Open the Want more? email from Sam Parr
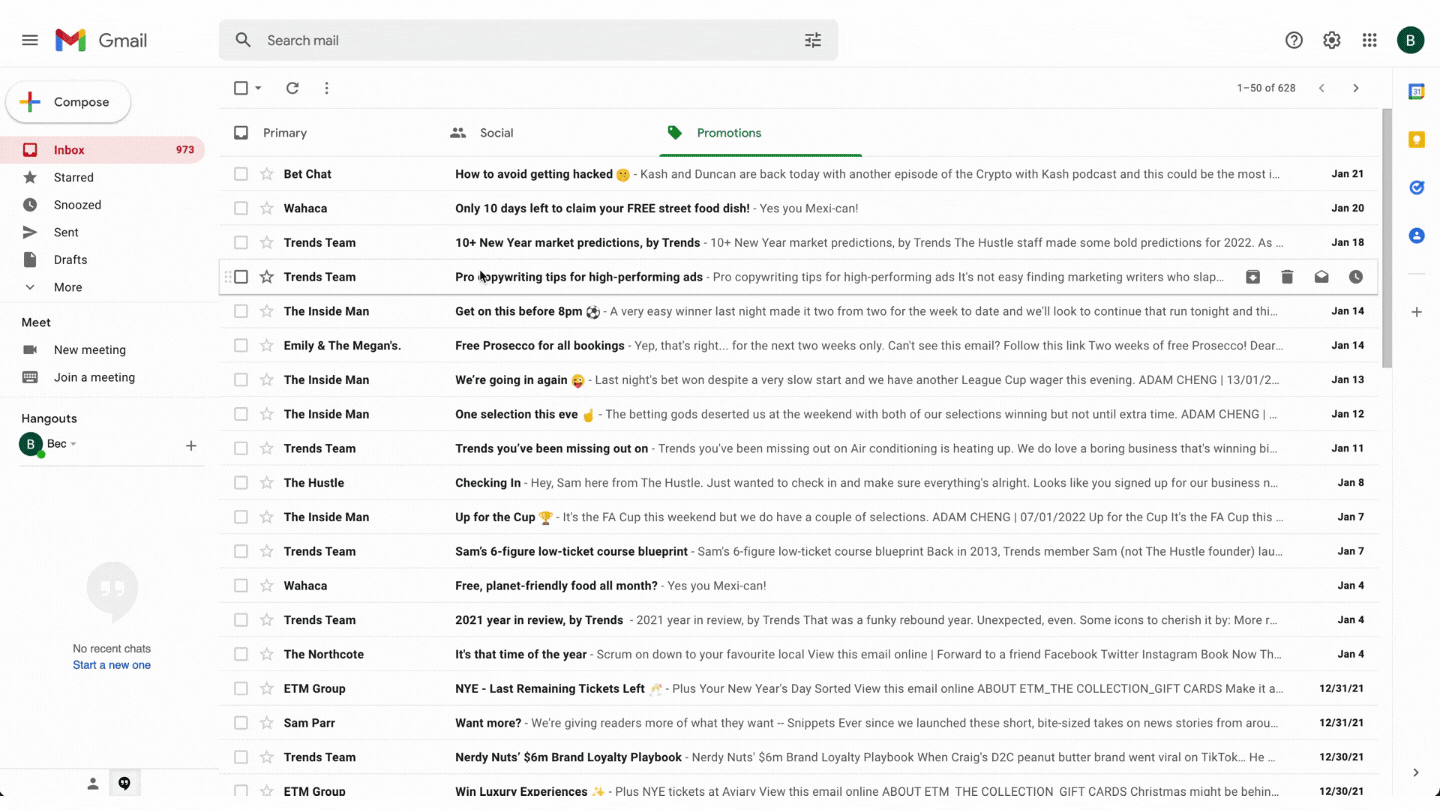1440x810 pixels. tap(799, 723)
